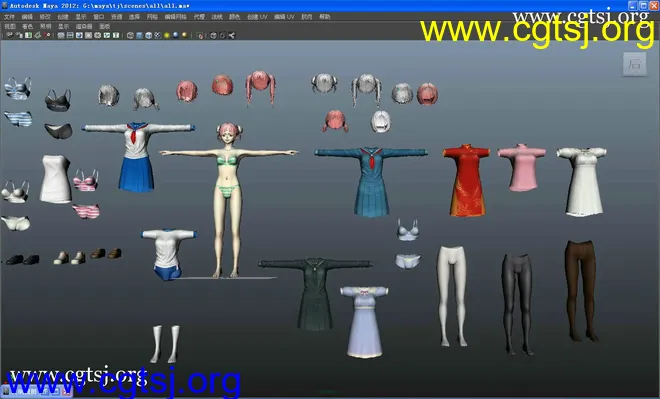The height and width of the screenshot is (399, 660).
Task: Toggle the field chart icon
Action: (97, 35)
